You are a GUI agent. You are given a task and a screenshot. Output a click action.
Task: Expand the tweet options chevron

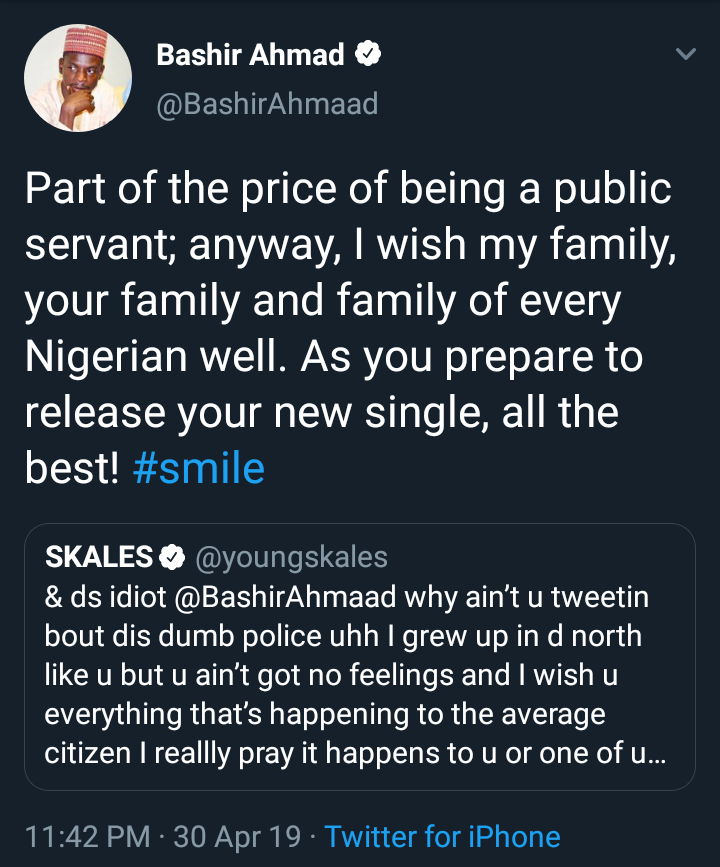click(686, 55)
